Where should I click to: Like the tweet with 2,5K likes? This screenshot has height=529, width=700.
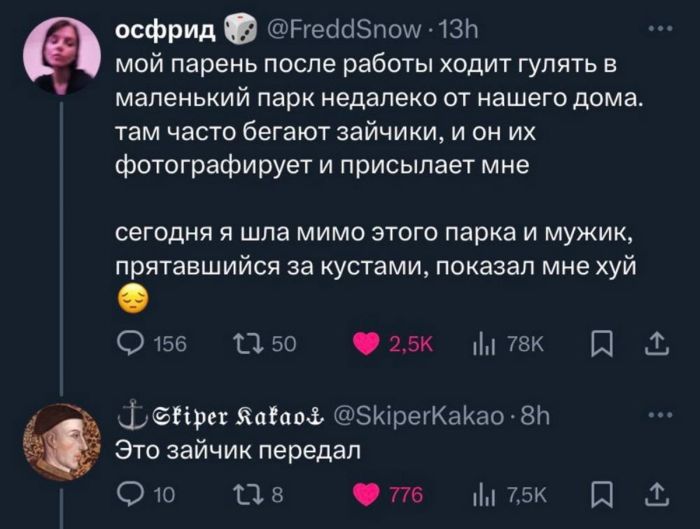(x=367, y=345)
